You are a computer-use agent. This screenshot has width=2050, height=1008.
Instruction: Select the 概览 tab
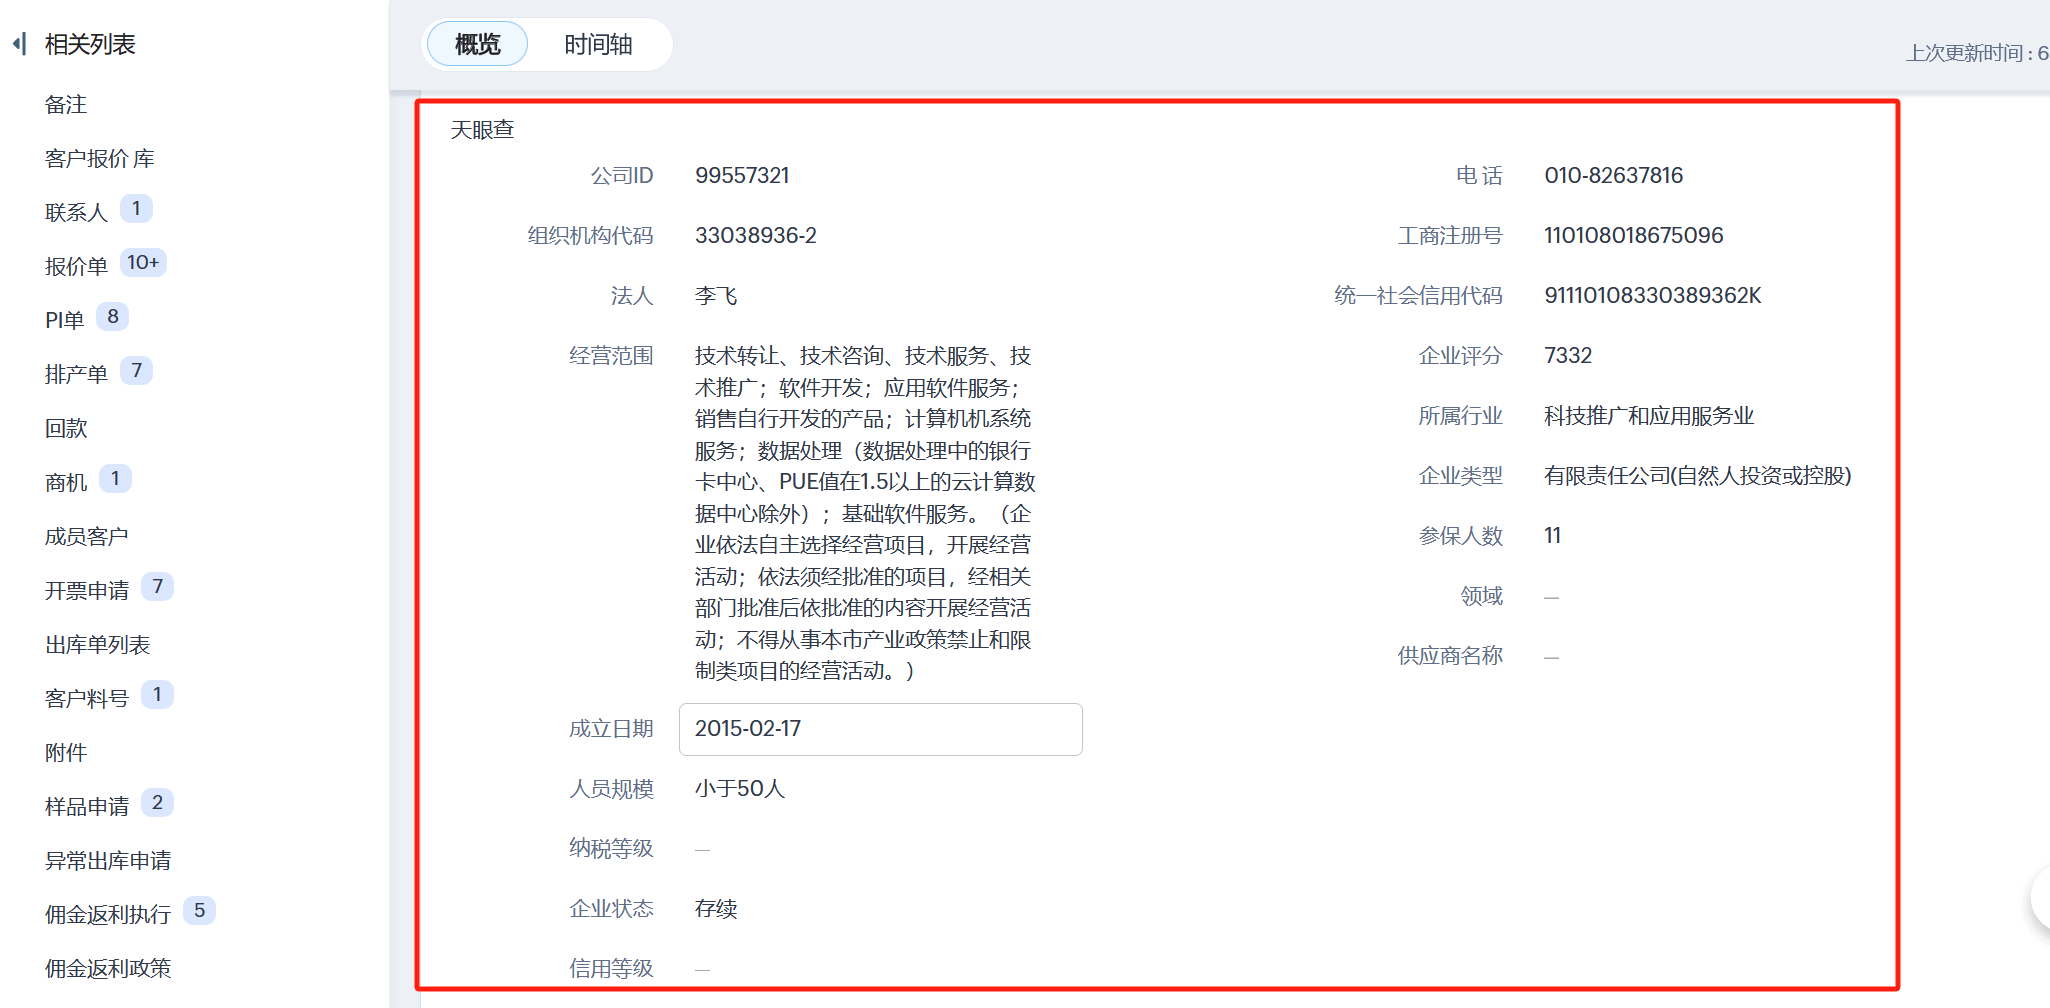[x=477, y=44]
